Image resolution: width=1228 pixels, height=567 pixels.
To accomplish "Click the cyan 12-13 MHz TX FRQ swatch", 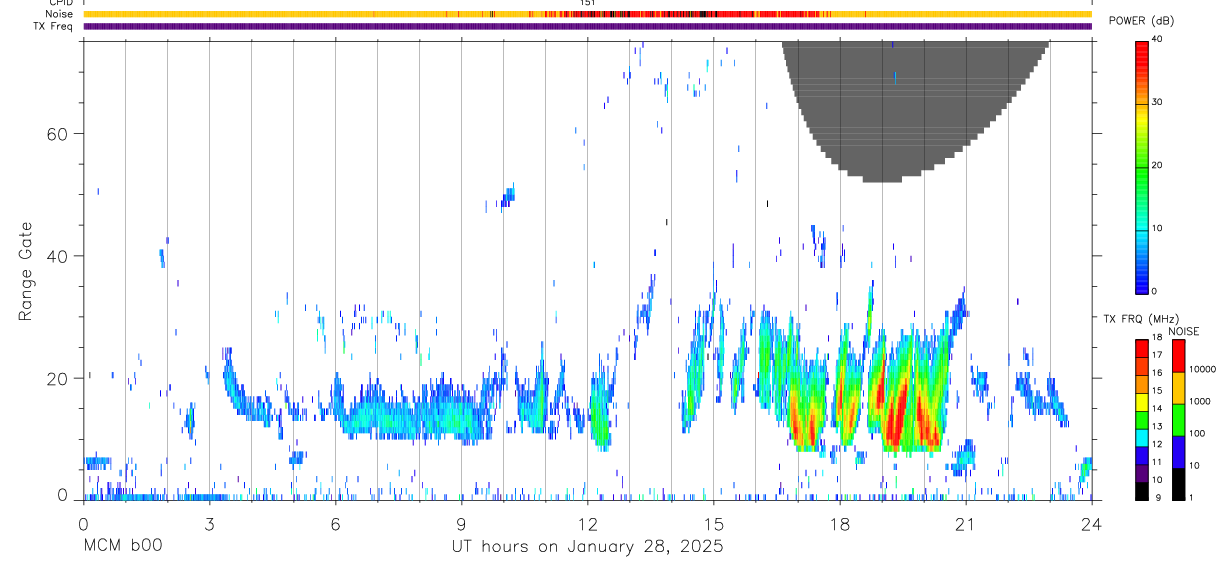I will pyautogui.click(x=1141, y=438).
